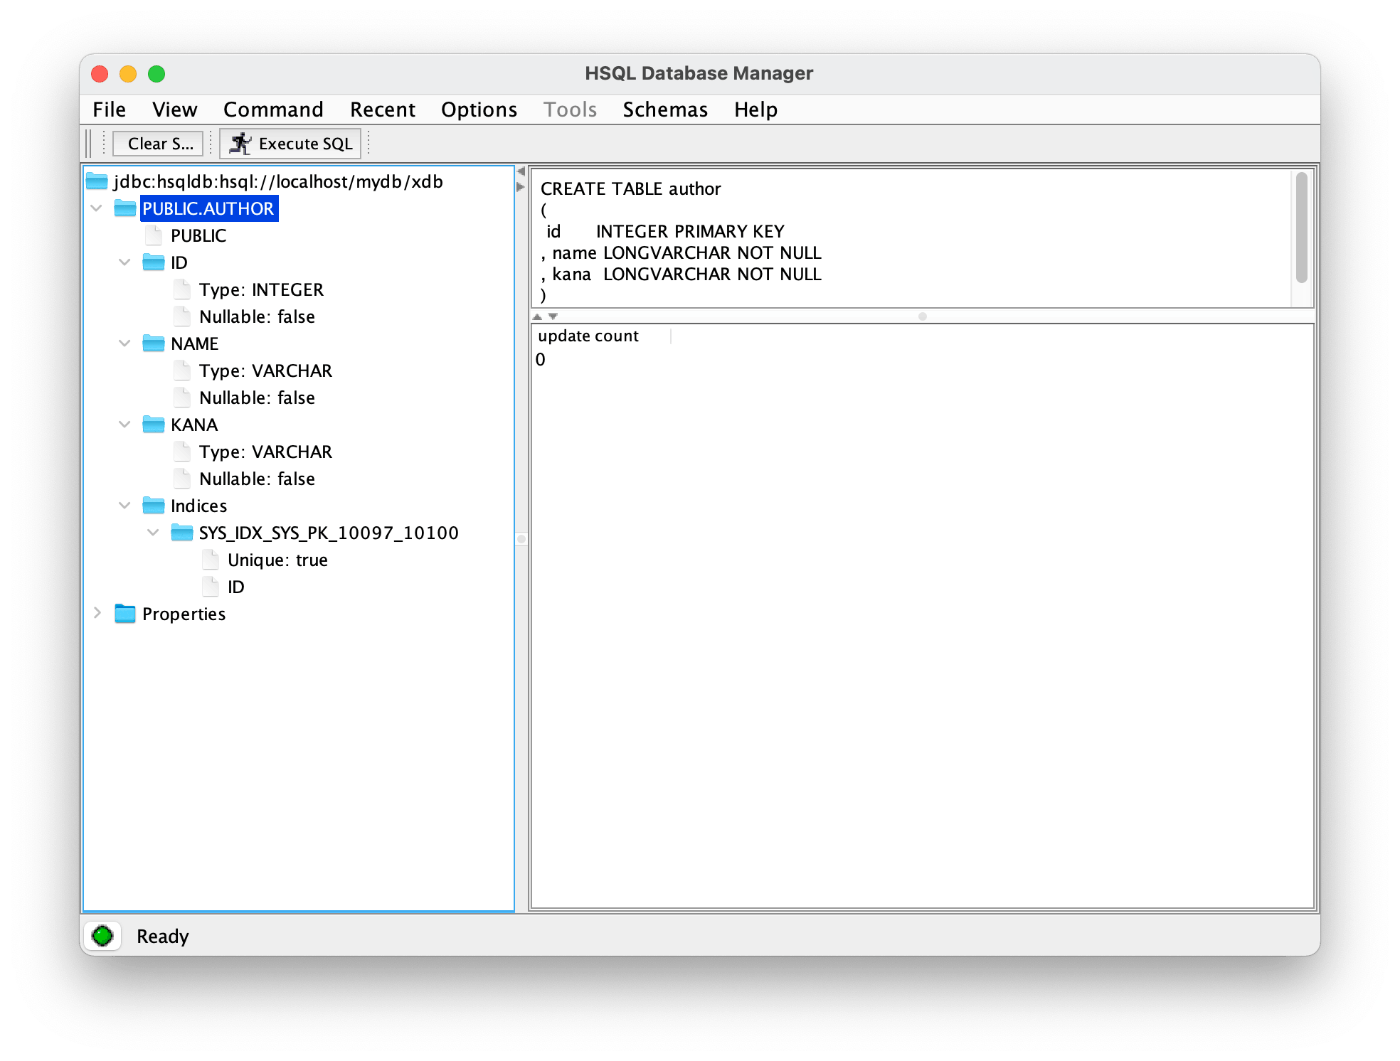Select the jdbc:hsqldb:hsql://localhost/mydb/xdb root

278,181
